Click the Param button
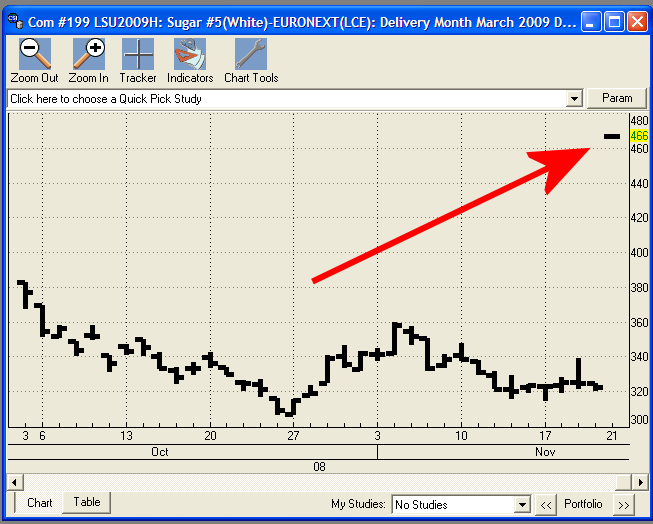 point(617,98)
